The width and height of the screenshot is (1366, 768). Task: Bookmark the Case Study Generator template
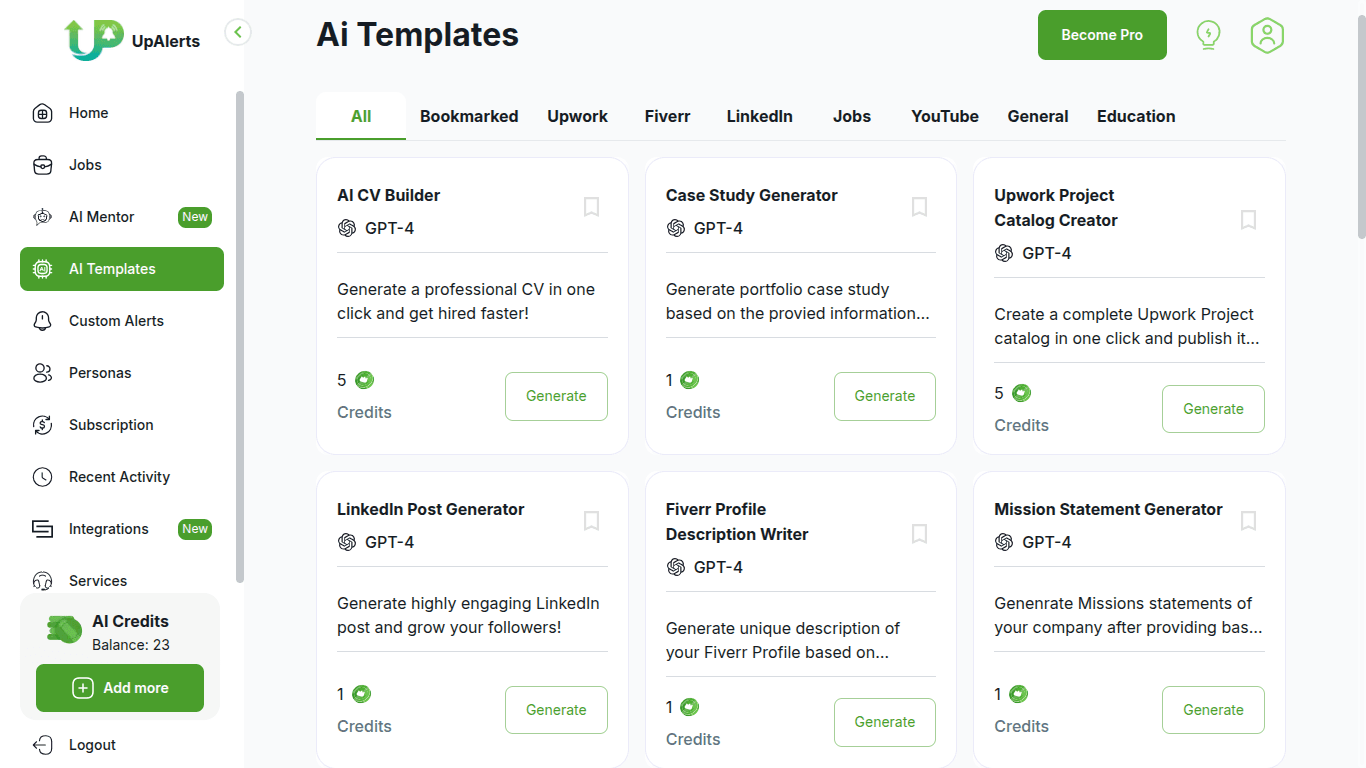pos(919,207)
